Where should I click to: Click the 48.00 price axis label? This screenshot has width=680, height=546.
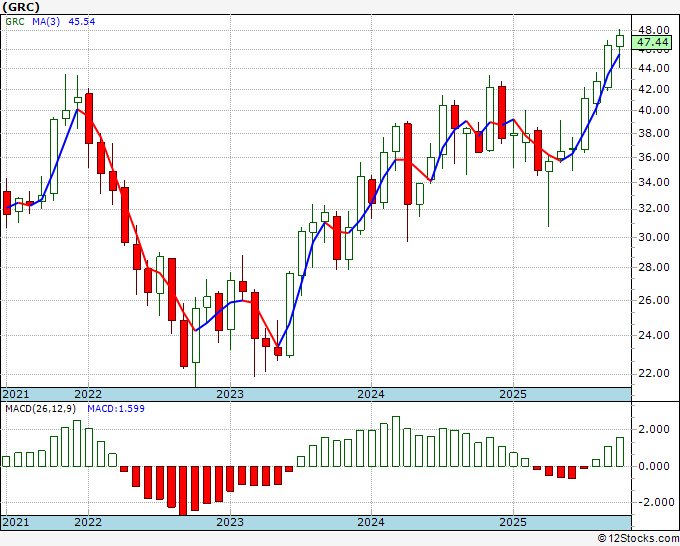pos(653,30)
